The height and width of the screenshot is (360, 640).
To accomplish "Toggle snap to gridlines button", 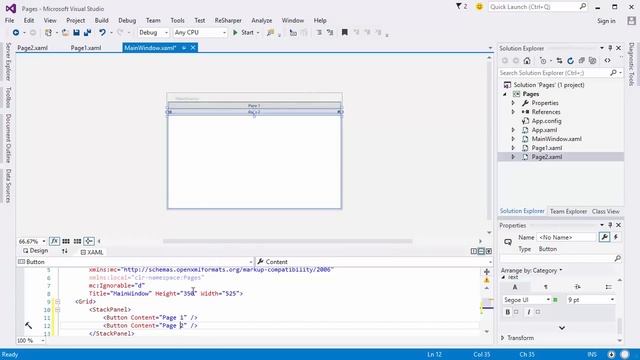I will click(77, 241).
